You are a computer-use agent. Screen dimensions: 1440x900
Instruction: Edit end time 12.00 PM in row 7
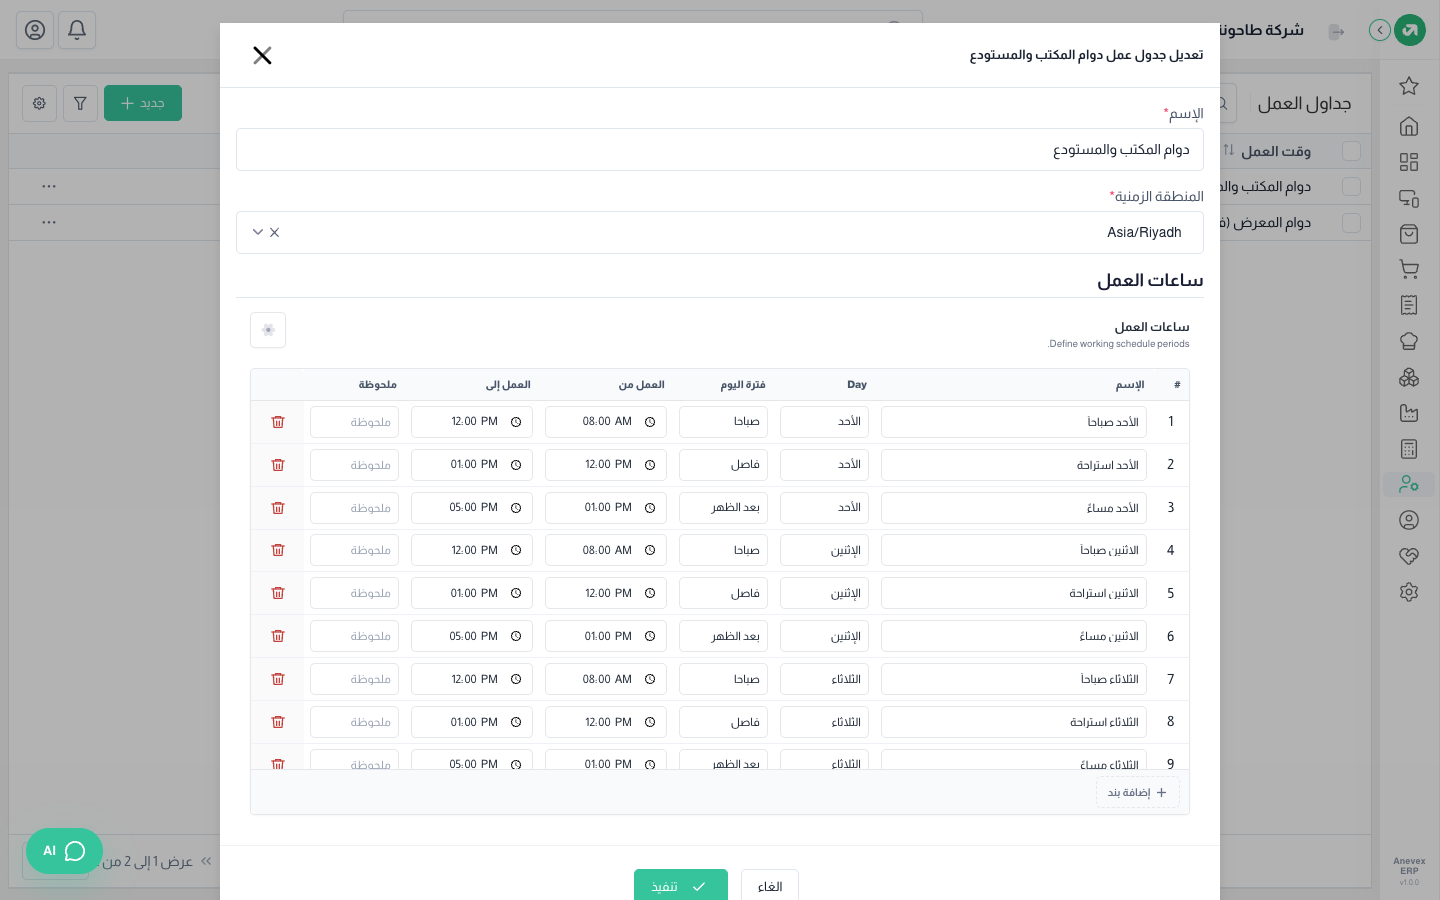472,679
